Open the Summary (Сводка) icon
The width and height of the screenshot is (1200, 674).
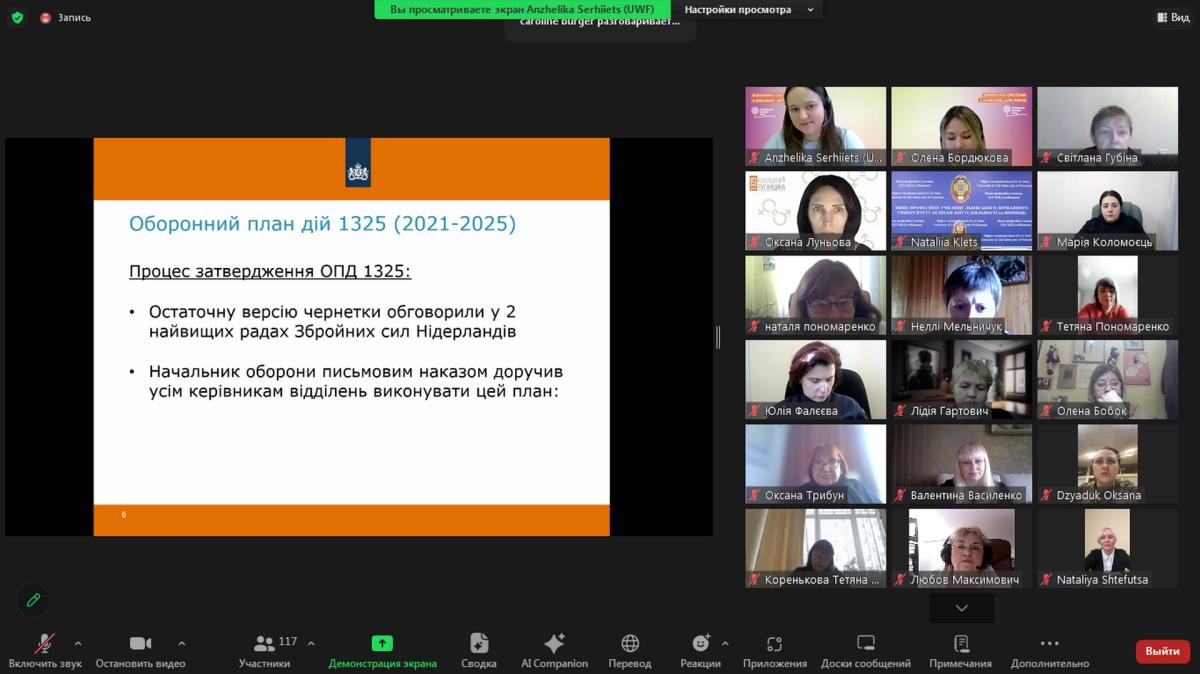479,643
